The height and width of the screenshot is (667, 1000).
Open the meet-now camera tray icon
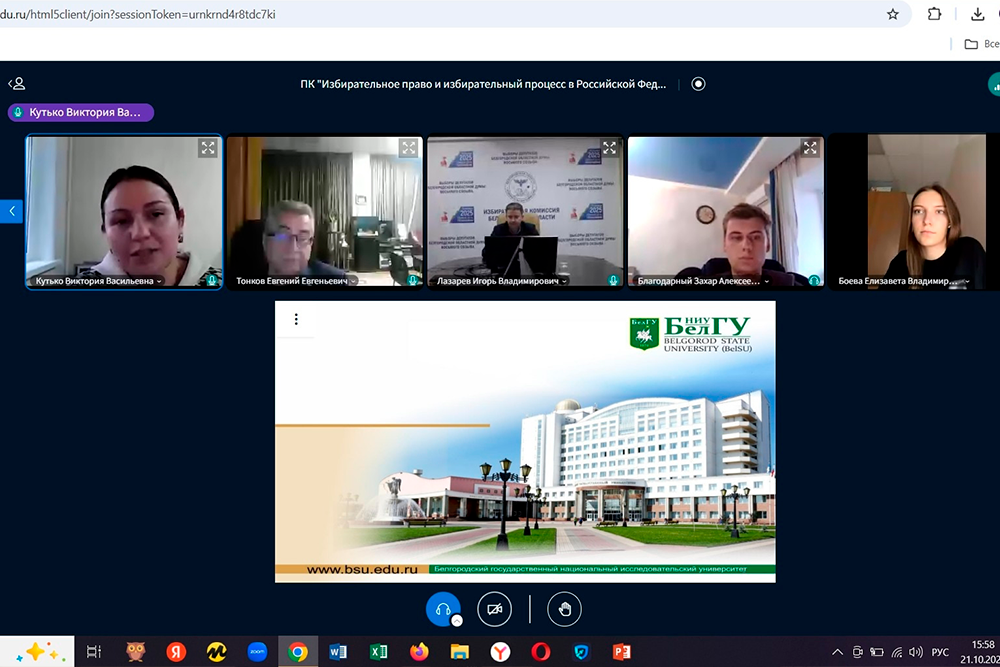(858, 652)
